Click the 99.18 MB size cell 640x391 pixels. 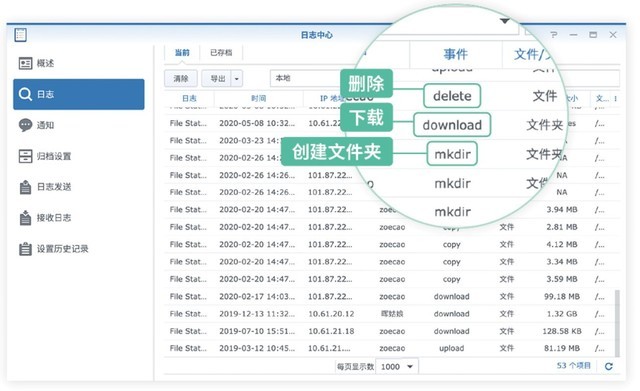point(562,296)
